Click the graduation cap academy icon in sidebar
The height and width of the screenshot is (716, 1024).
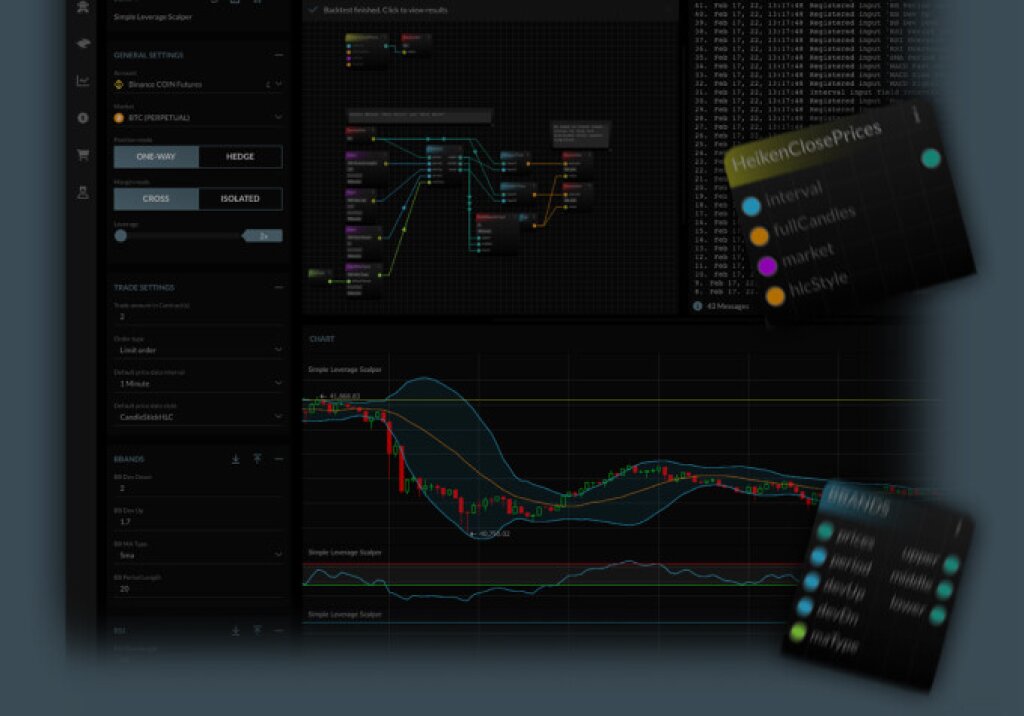(84, 44)
